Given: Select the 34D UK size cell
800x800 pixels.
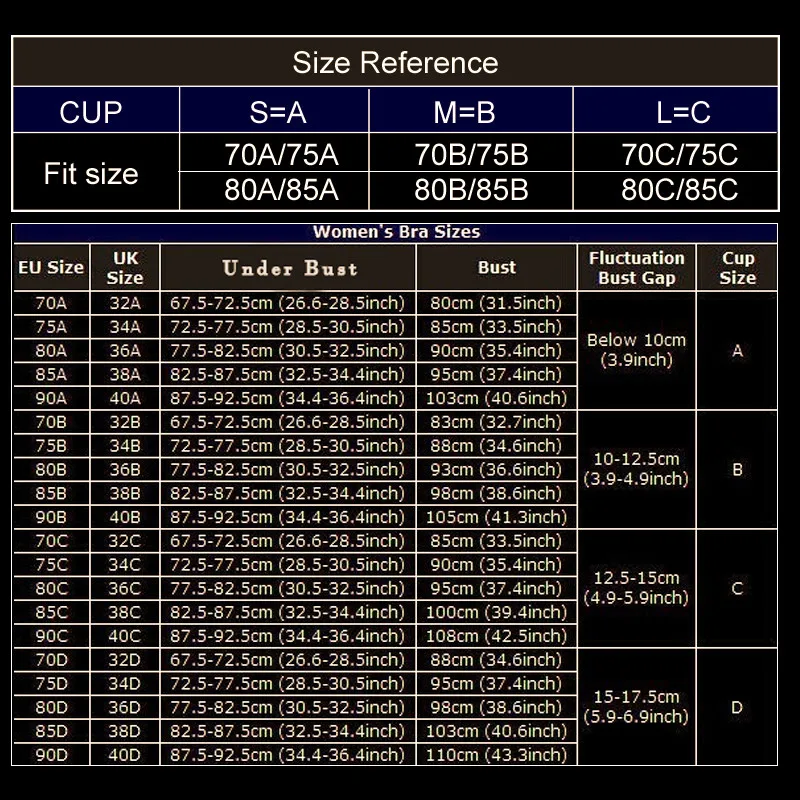Looking at the screenshot, I should click(x=125, y=684).
